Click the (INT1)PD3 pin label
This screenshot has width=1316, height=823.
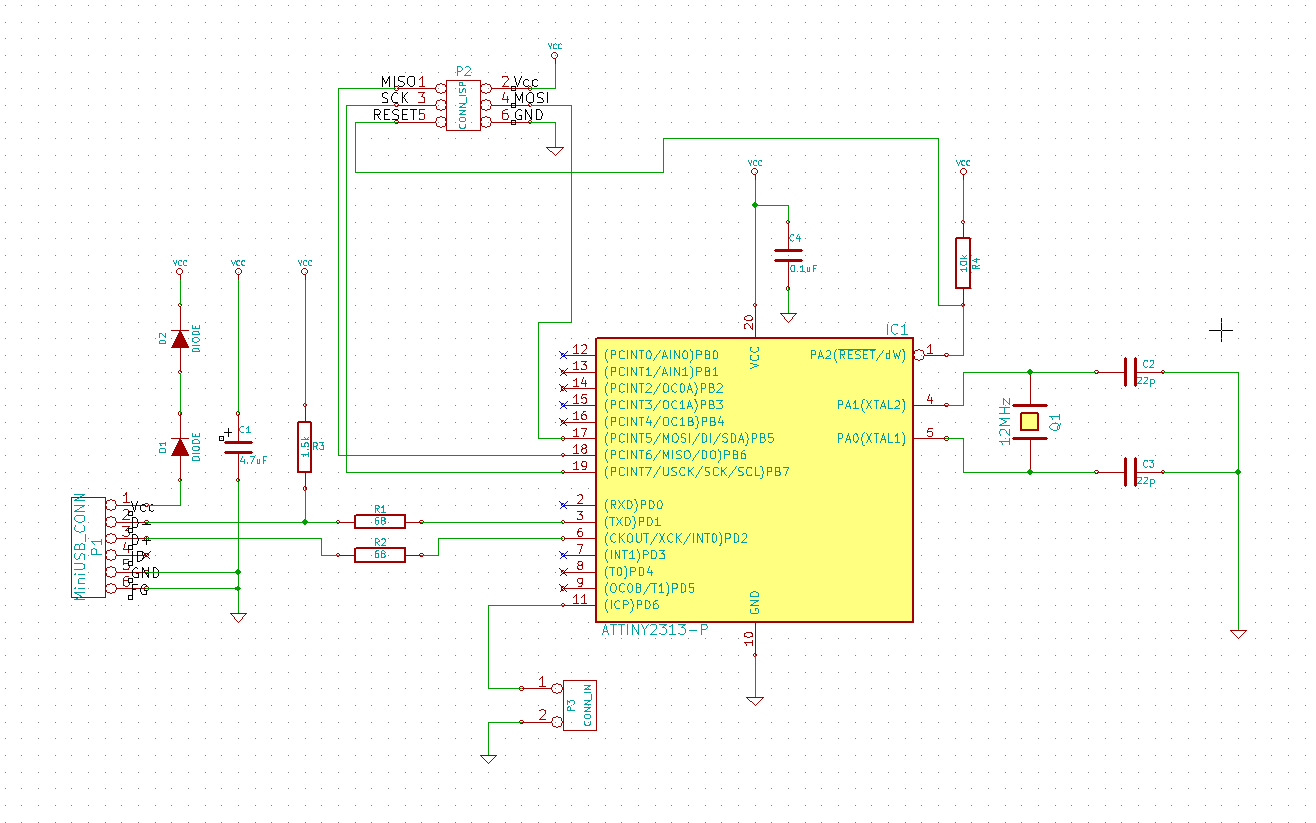[x=635, y=555]
